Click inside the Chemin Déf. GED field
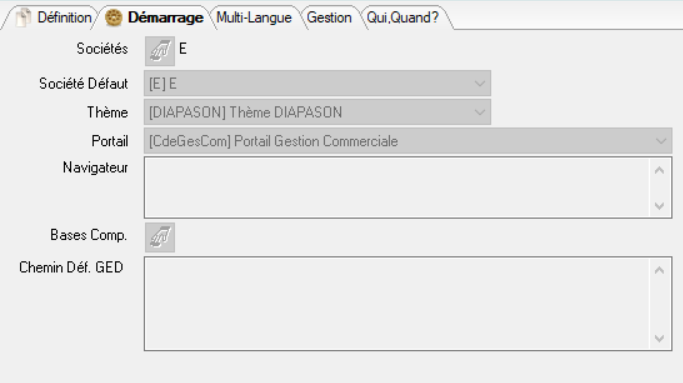The image size is (683, 383). (397, 304)
